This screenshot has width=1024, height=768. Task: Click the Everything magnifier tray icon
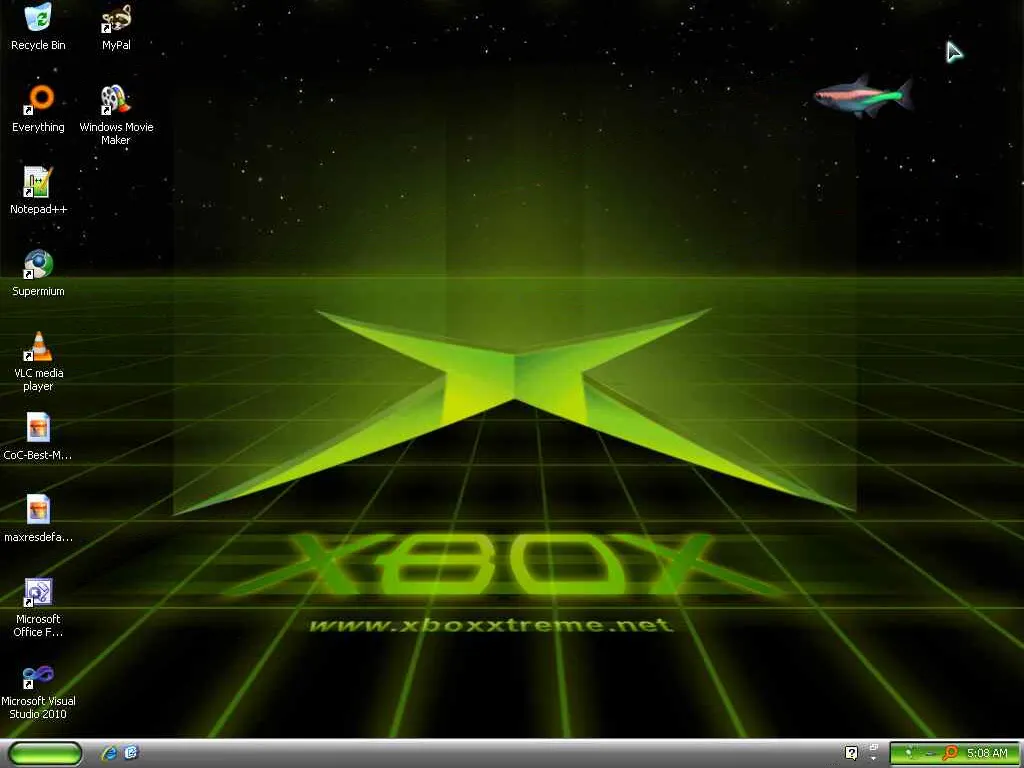[x=950, y=753]
